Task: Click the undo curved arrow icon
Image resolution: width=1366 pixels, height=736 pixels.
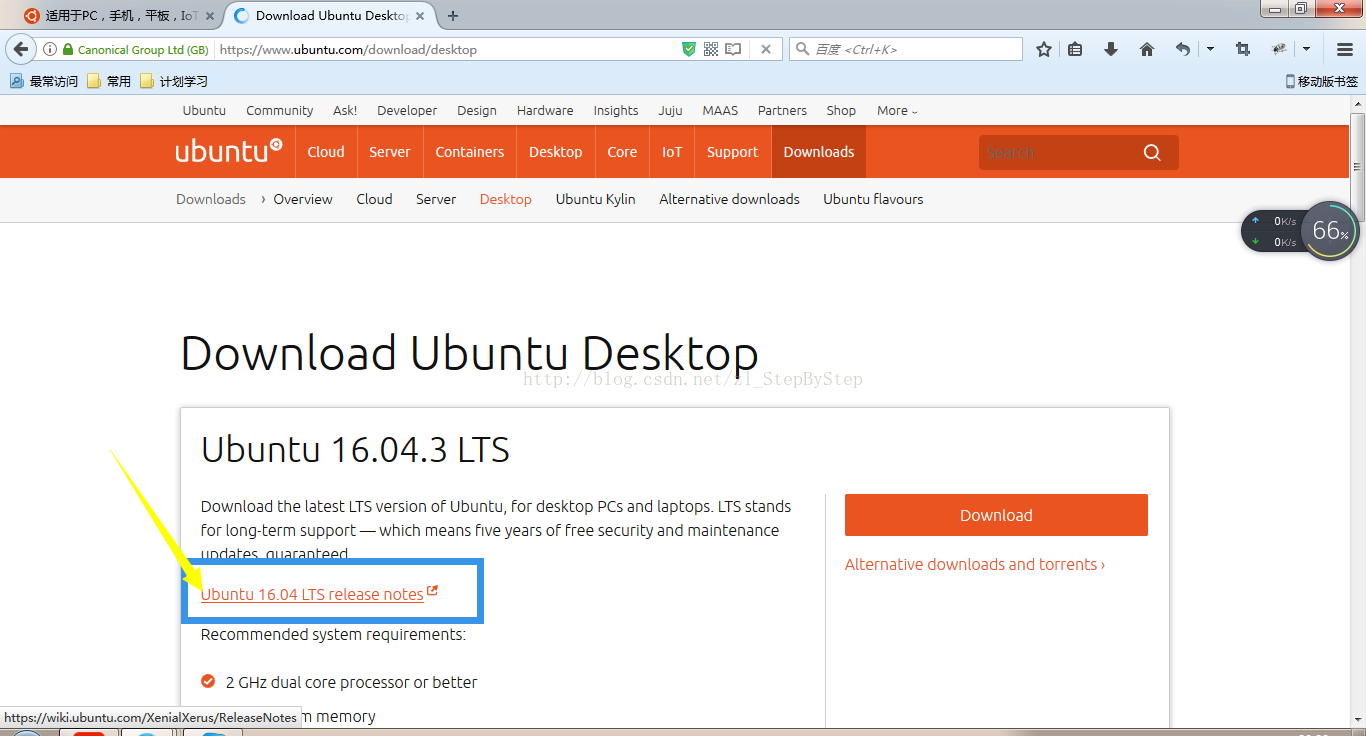Action: coord(1183,49)
